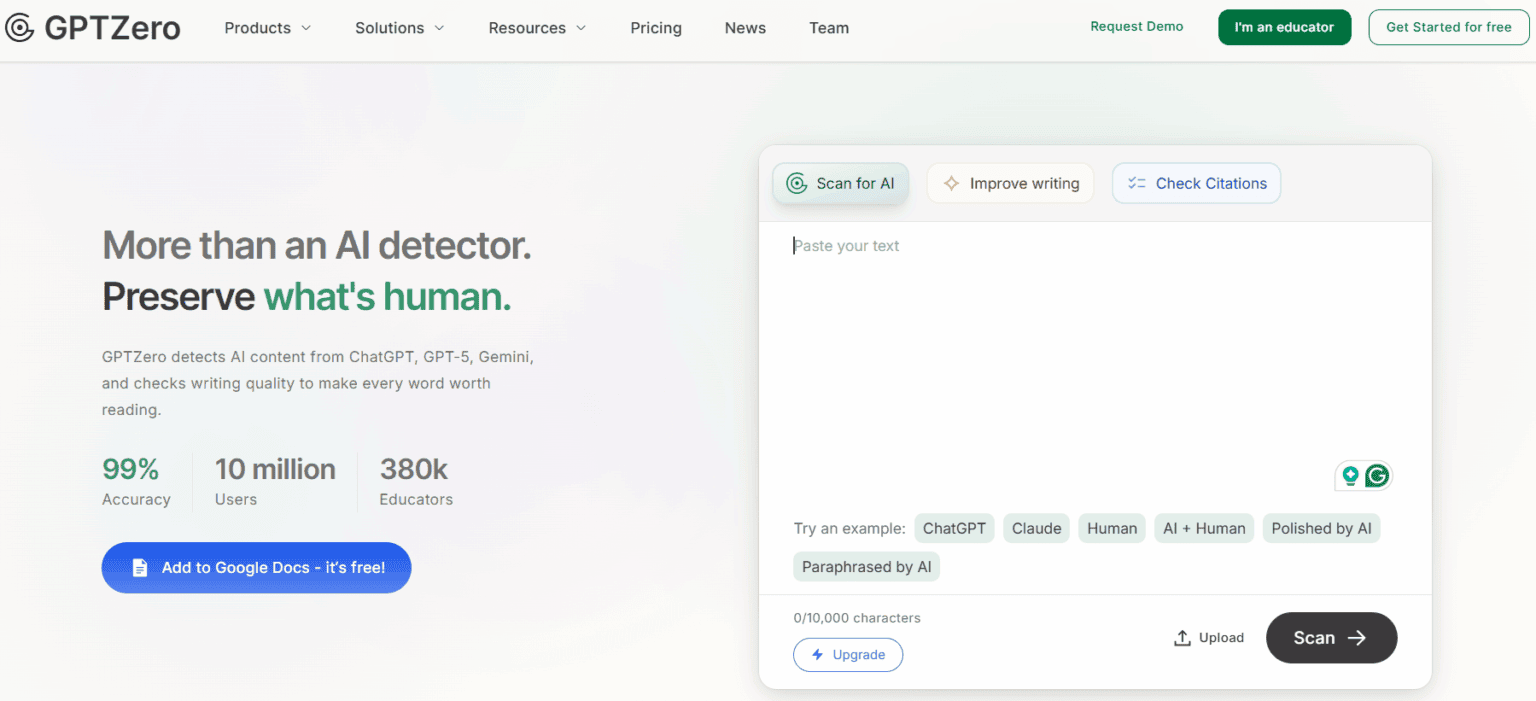Click the green Grammarly G icon
Screen dimensions: 1536x701
coord(1377,475)
